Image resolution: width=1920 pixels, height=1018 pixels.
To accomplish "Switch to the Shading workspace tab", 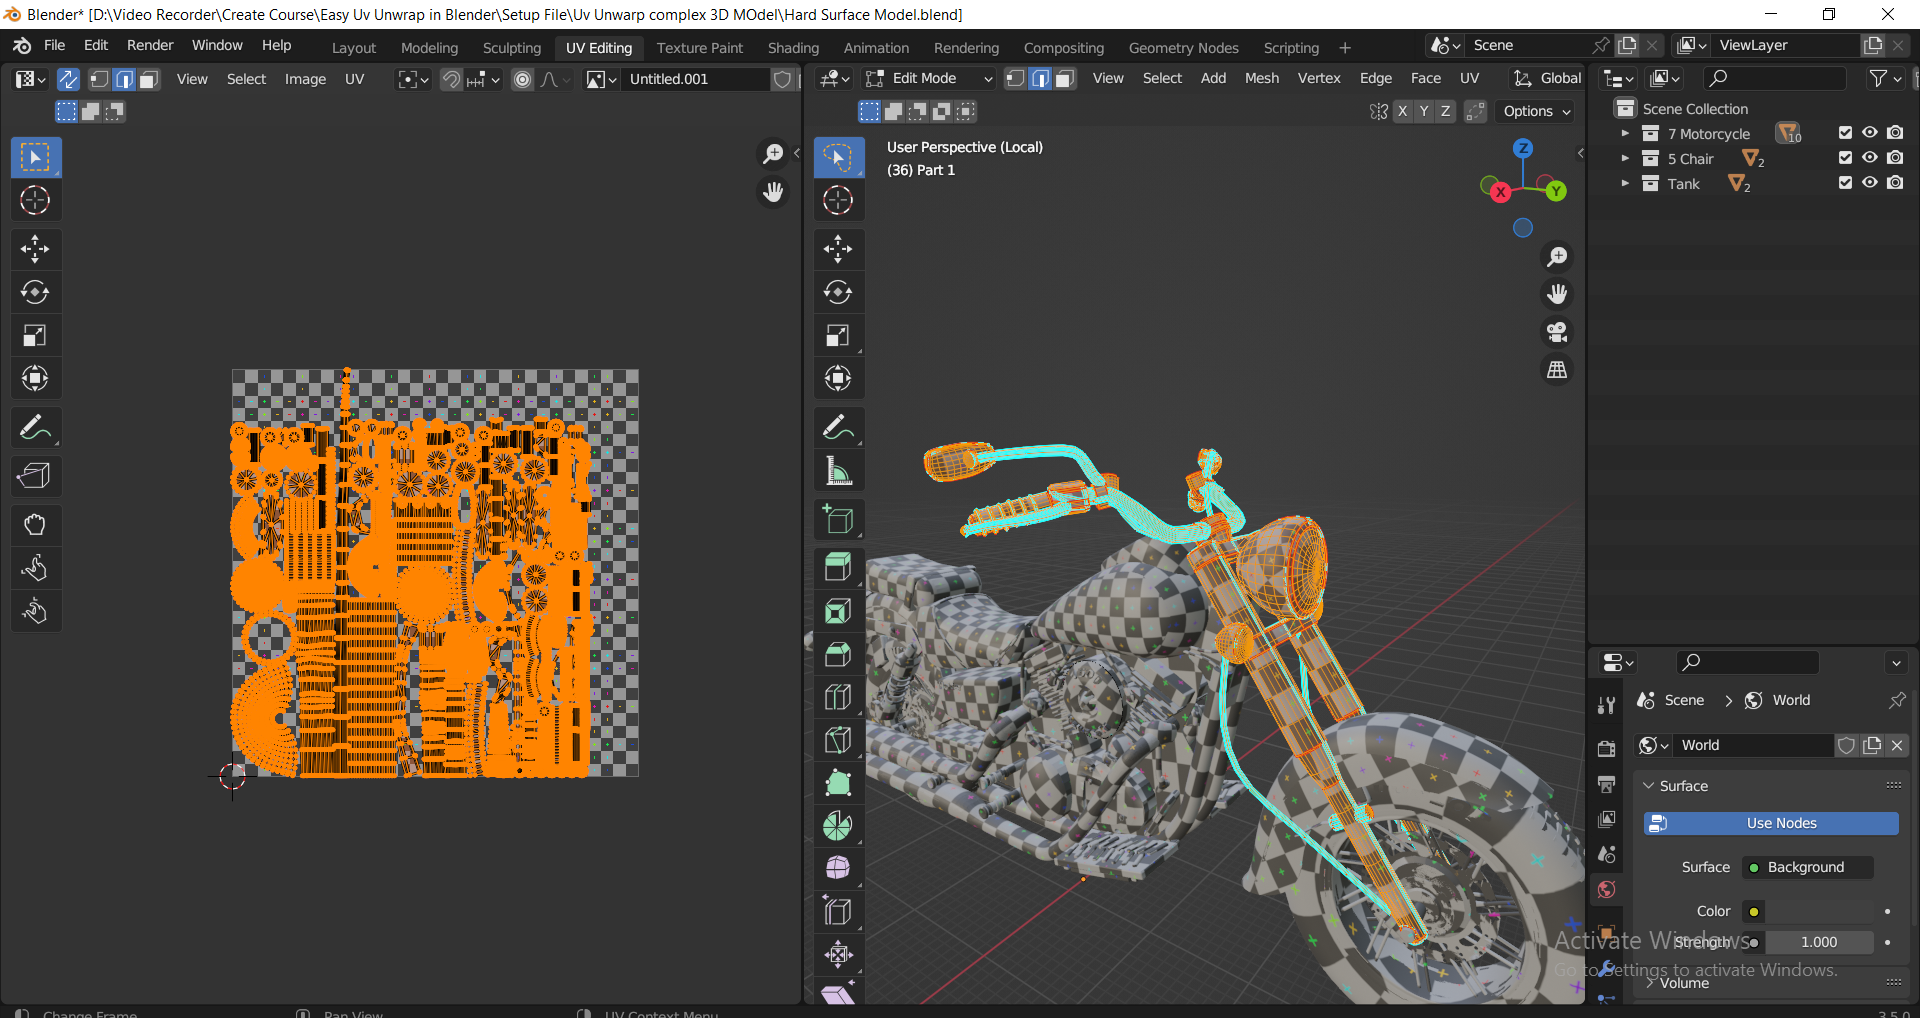I will 793,47.
